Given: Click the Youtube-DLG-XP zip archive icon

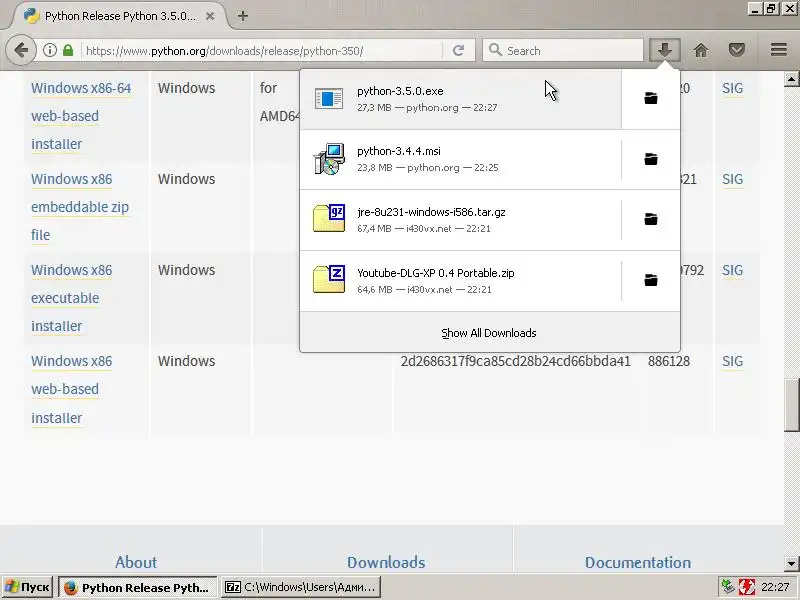Looking at the screenshot, I should 329,279.
